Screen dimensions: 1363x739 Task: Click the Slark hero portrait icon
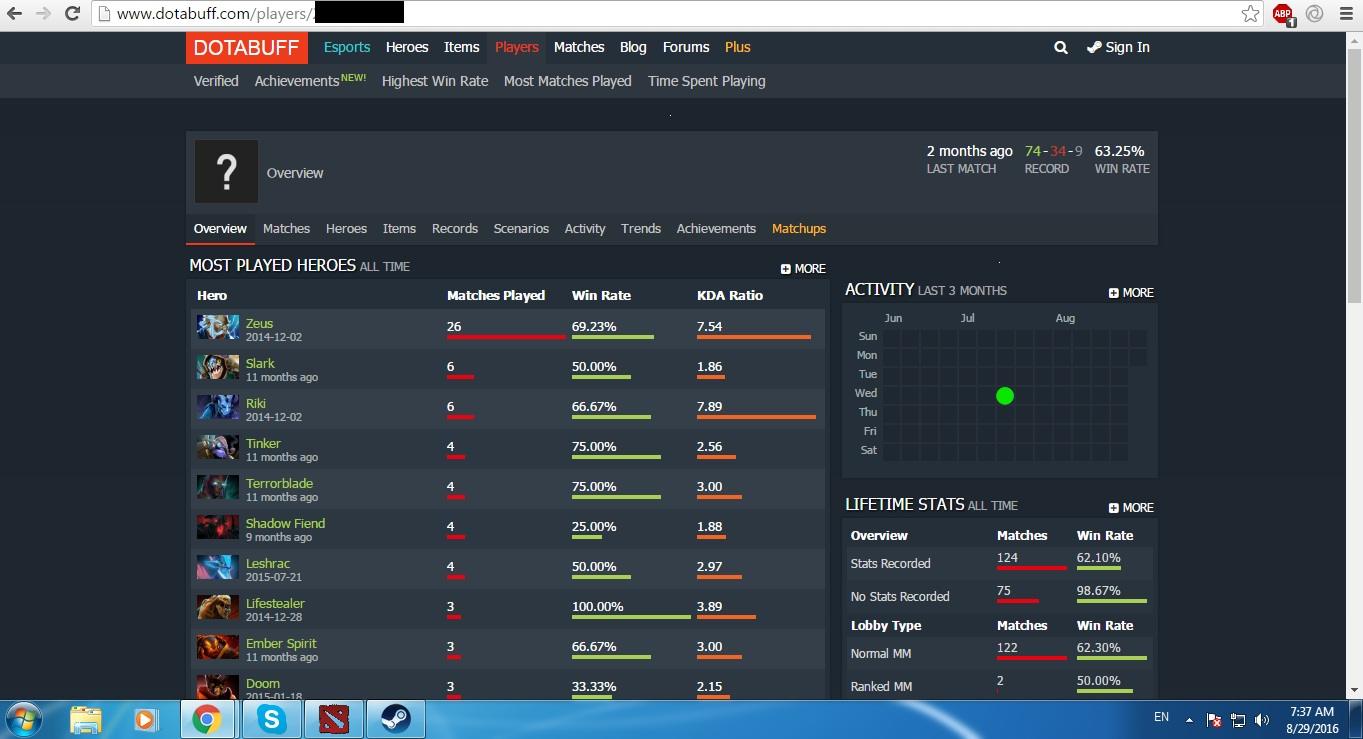[217, 367]
